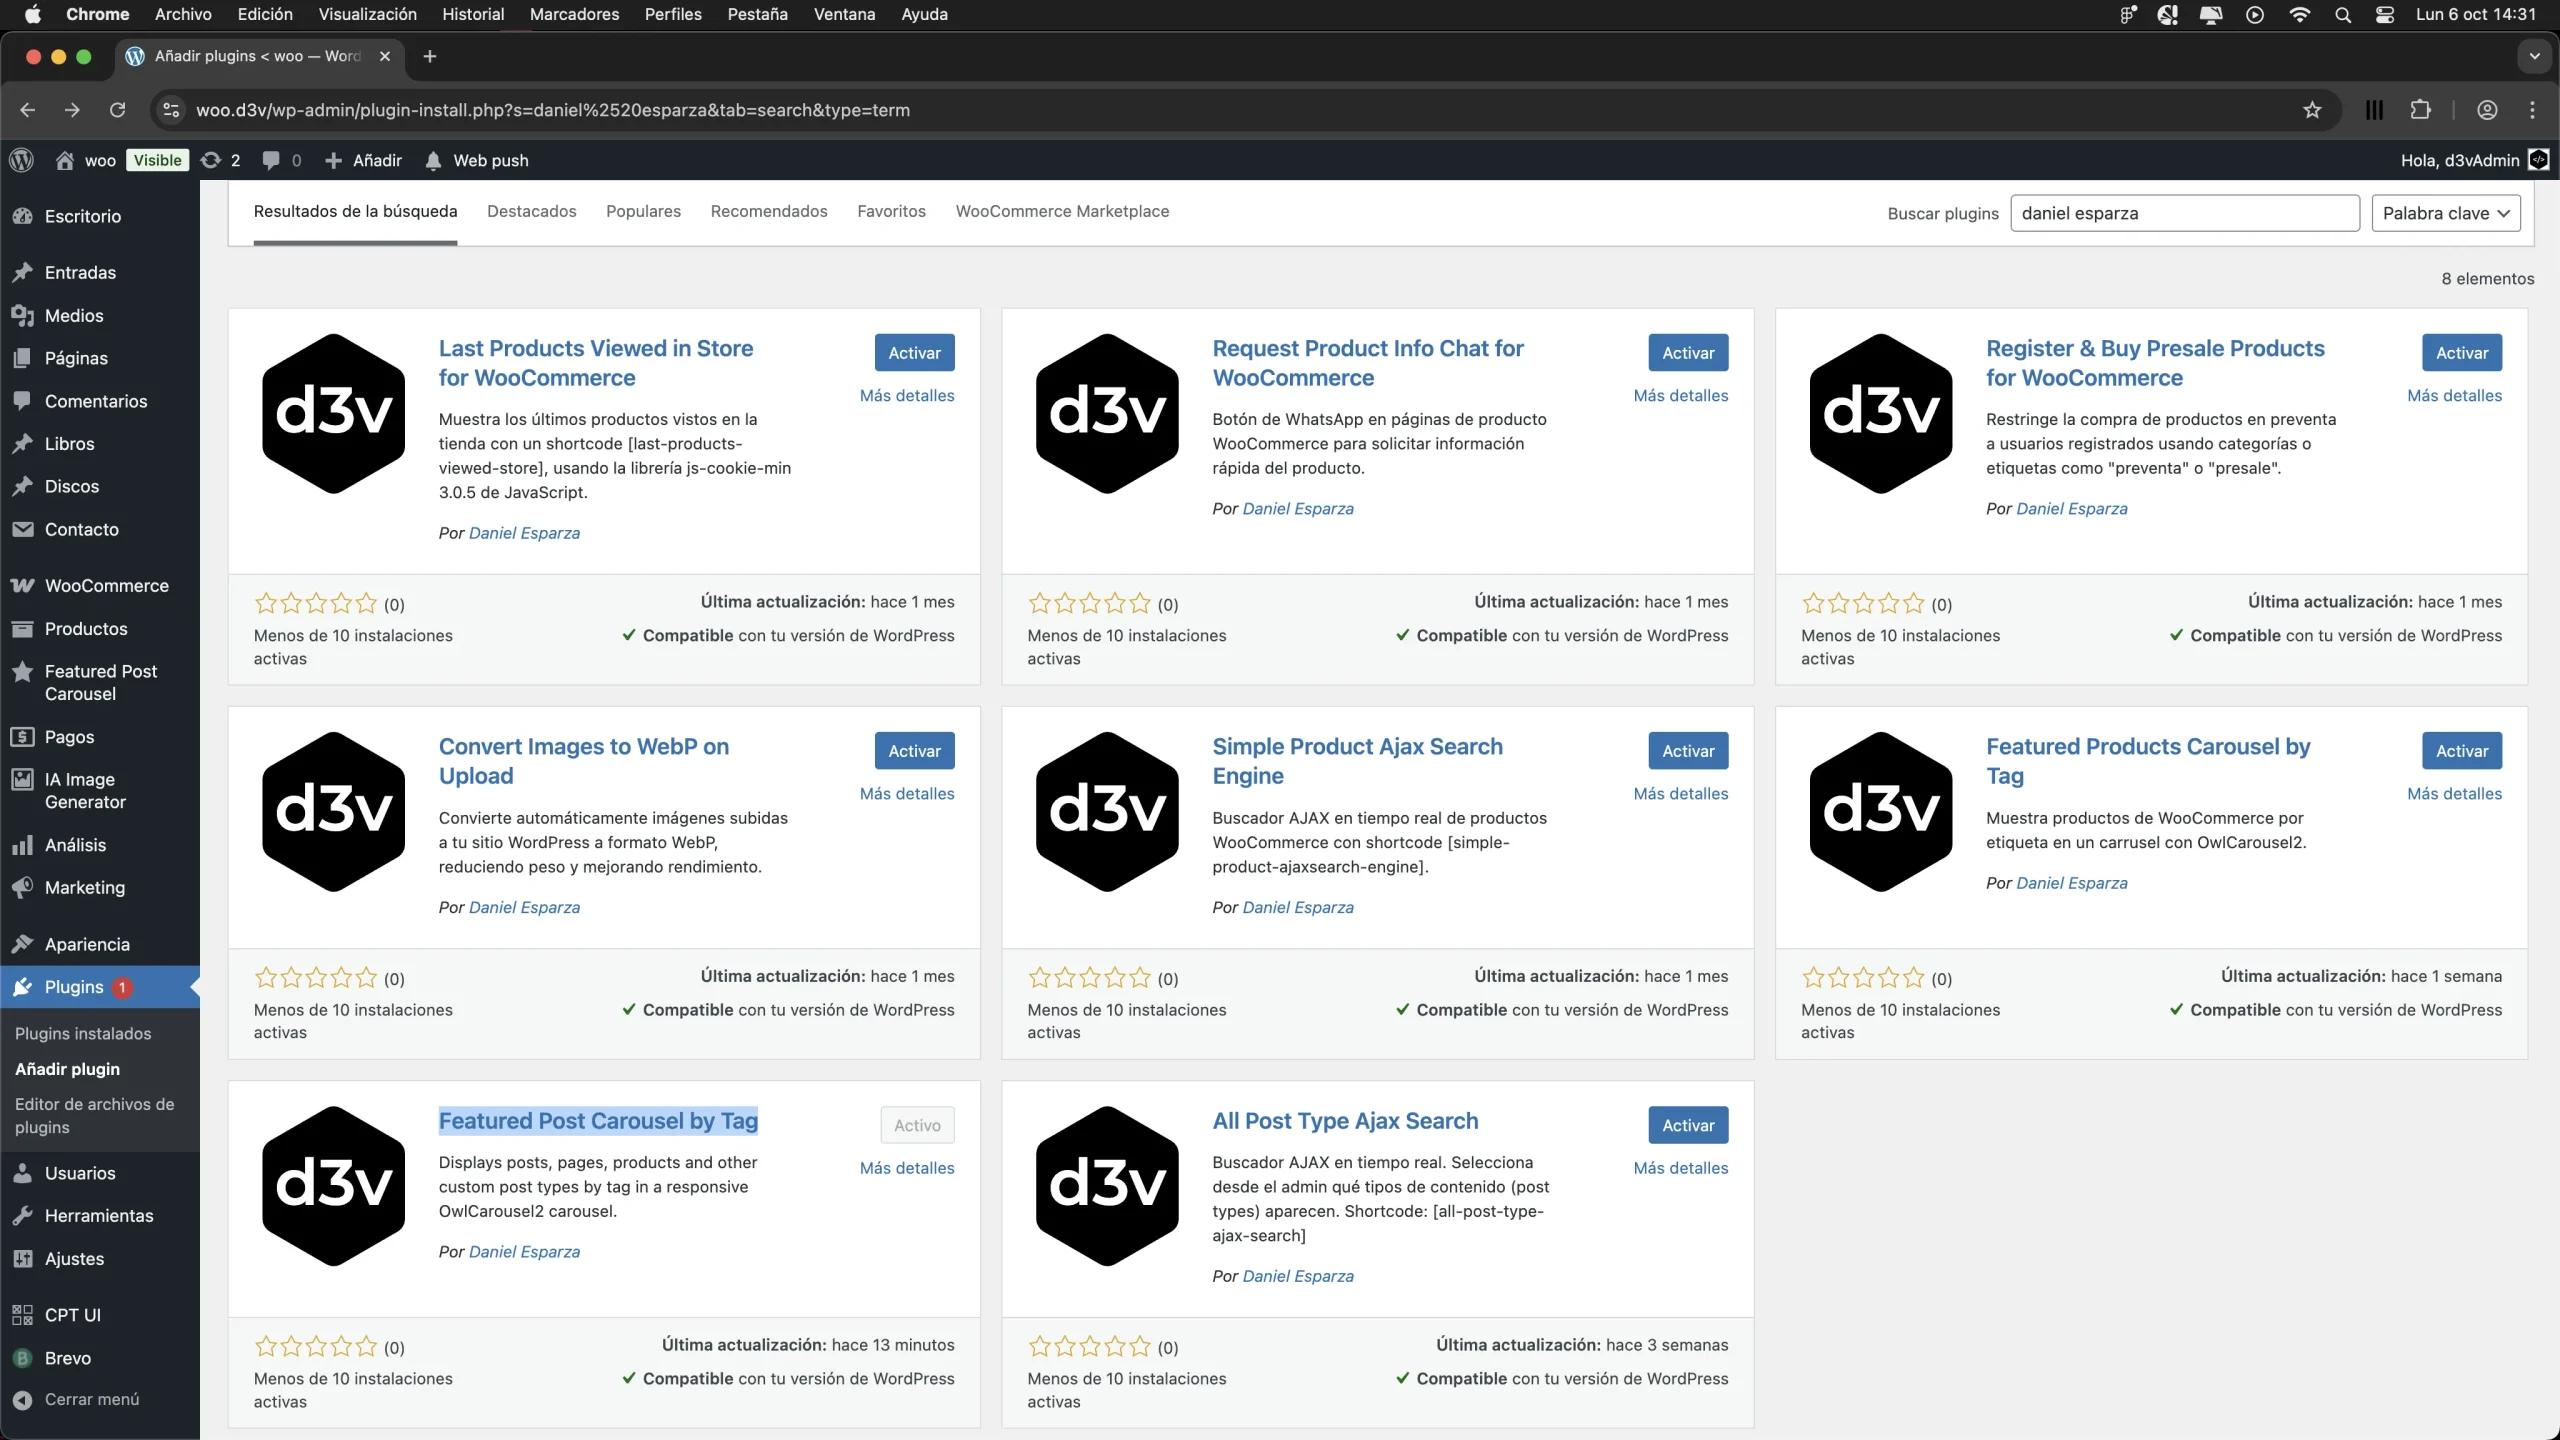Click the updates icon showing 2
This screenshot has width=2560, height=1440.
(220, 160)
